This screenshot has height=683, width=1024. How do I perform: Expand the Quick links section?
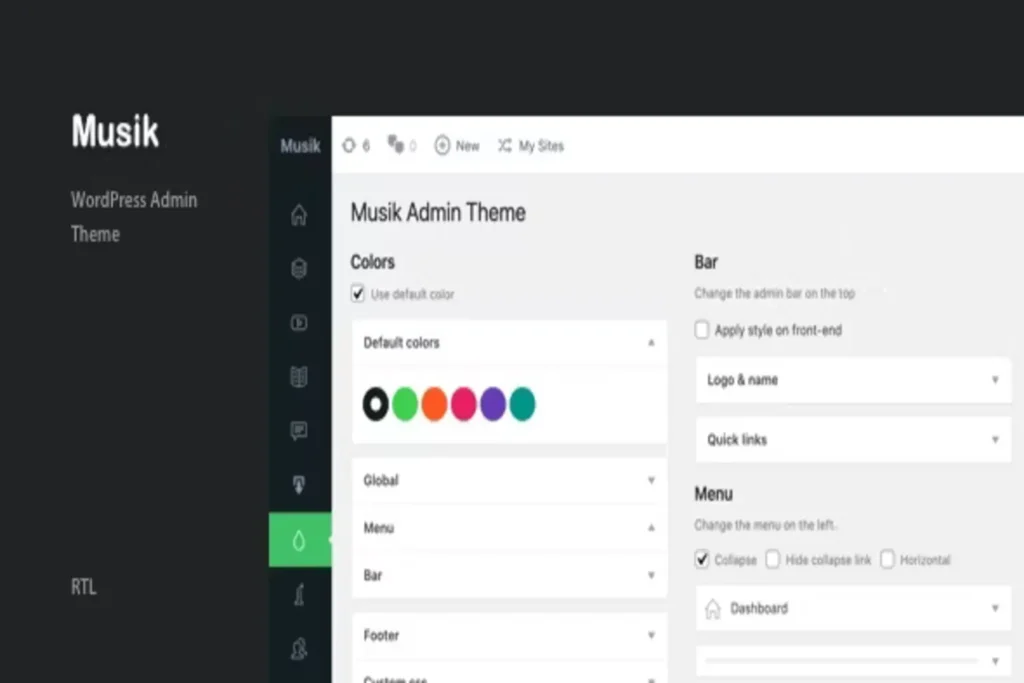point(853,440)
